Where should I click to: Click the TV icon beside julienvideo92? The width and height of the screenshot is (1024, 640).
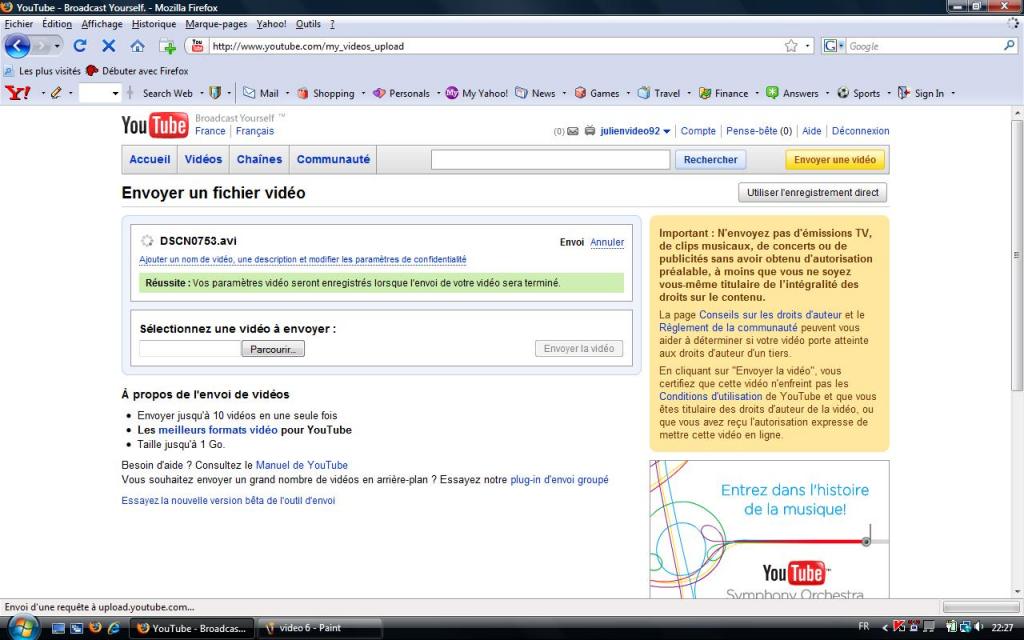590,131
